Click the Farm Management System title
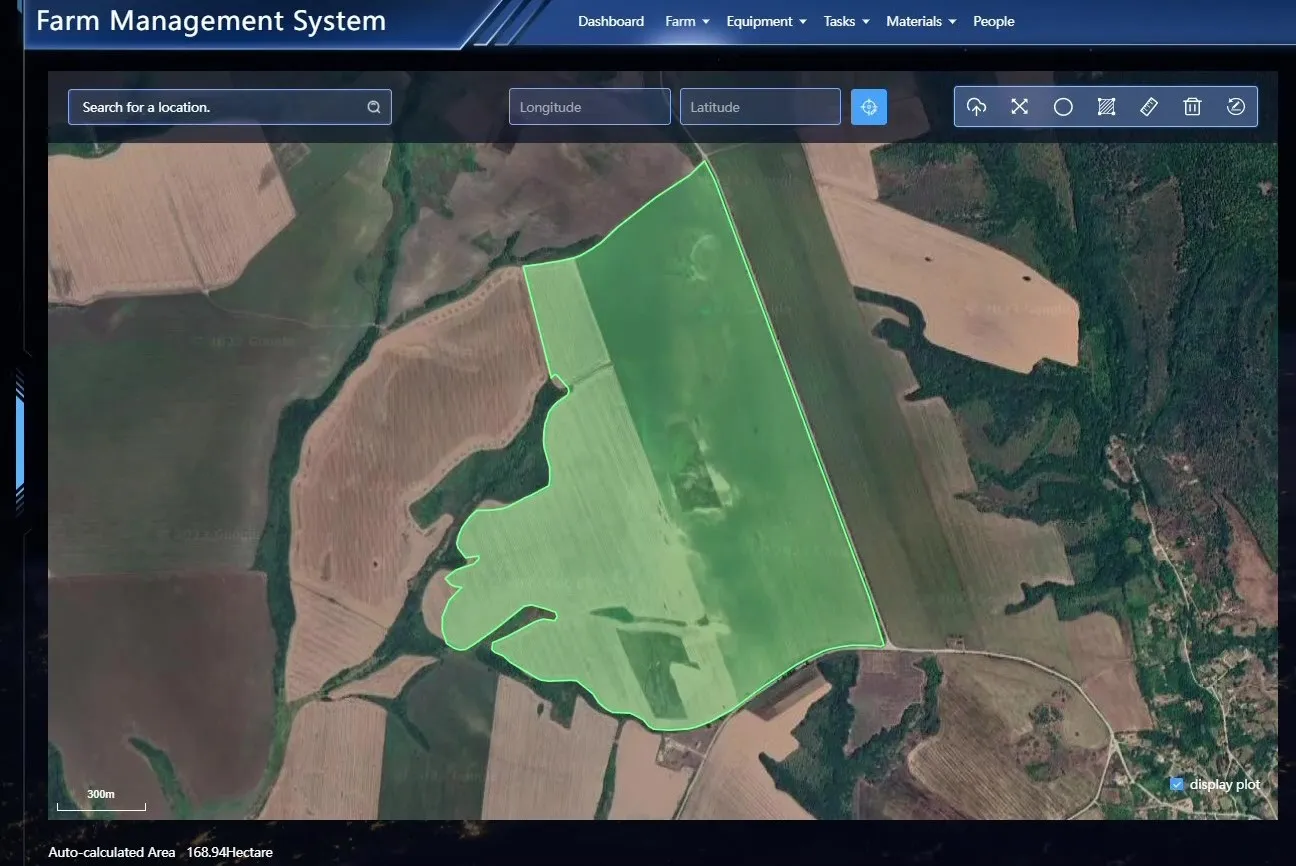The width and height of the screenshot is (1296, 866). [x=211, y=21]
